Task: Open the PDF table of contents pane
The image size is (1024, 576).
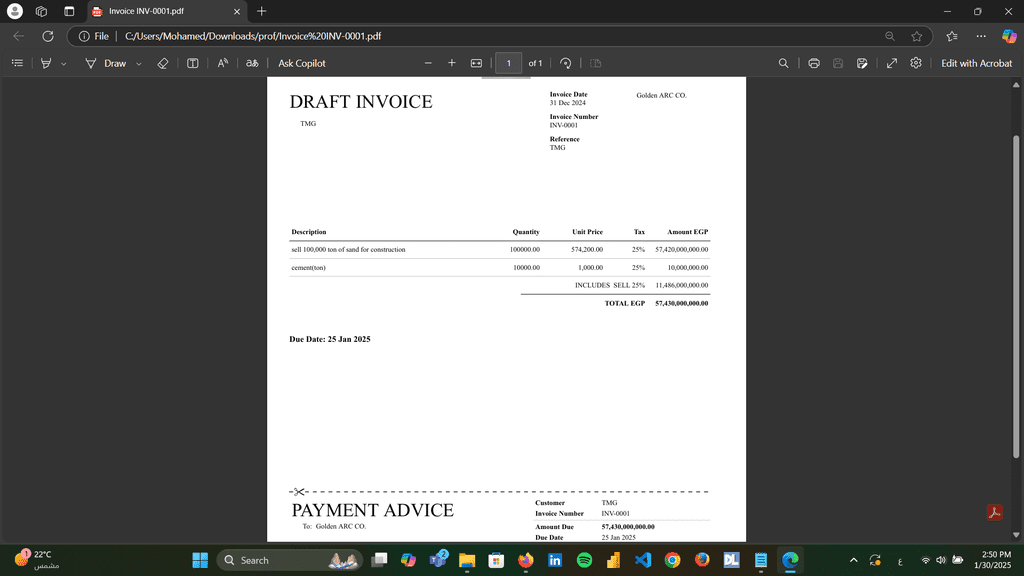Action: (18, 63)
